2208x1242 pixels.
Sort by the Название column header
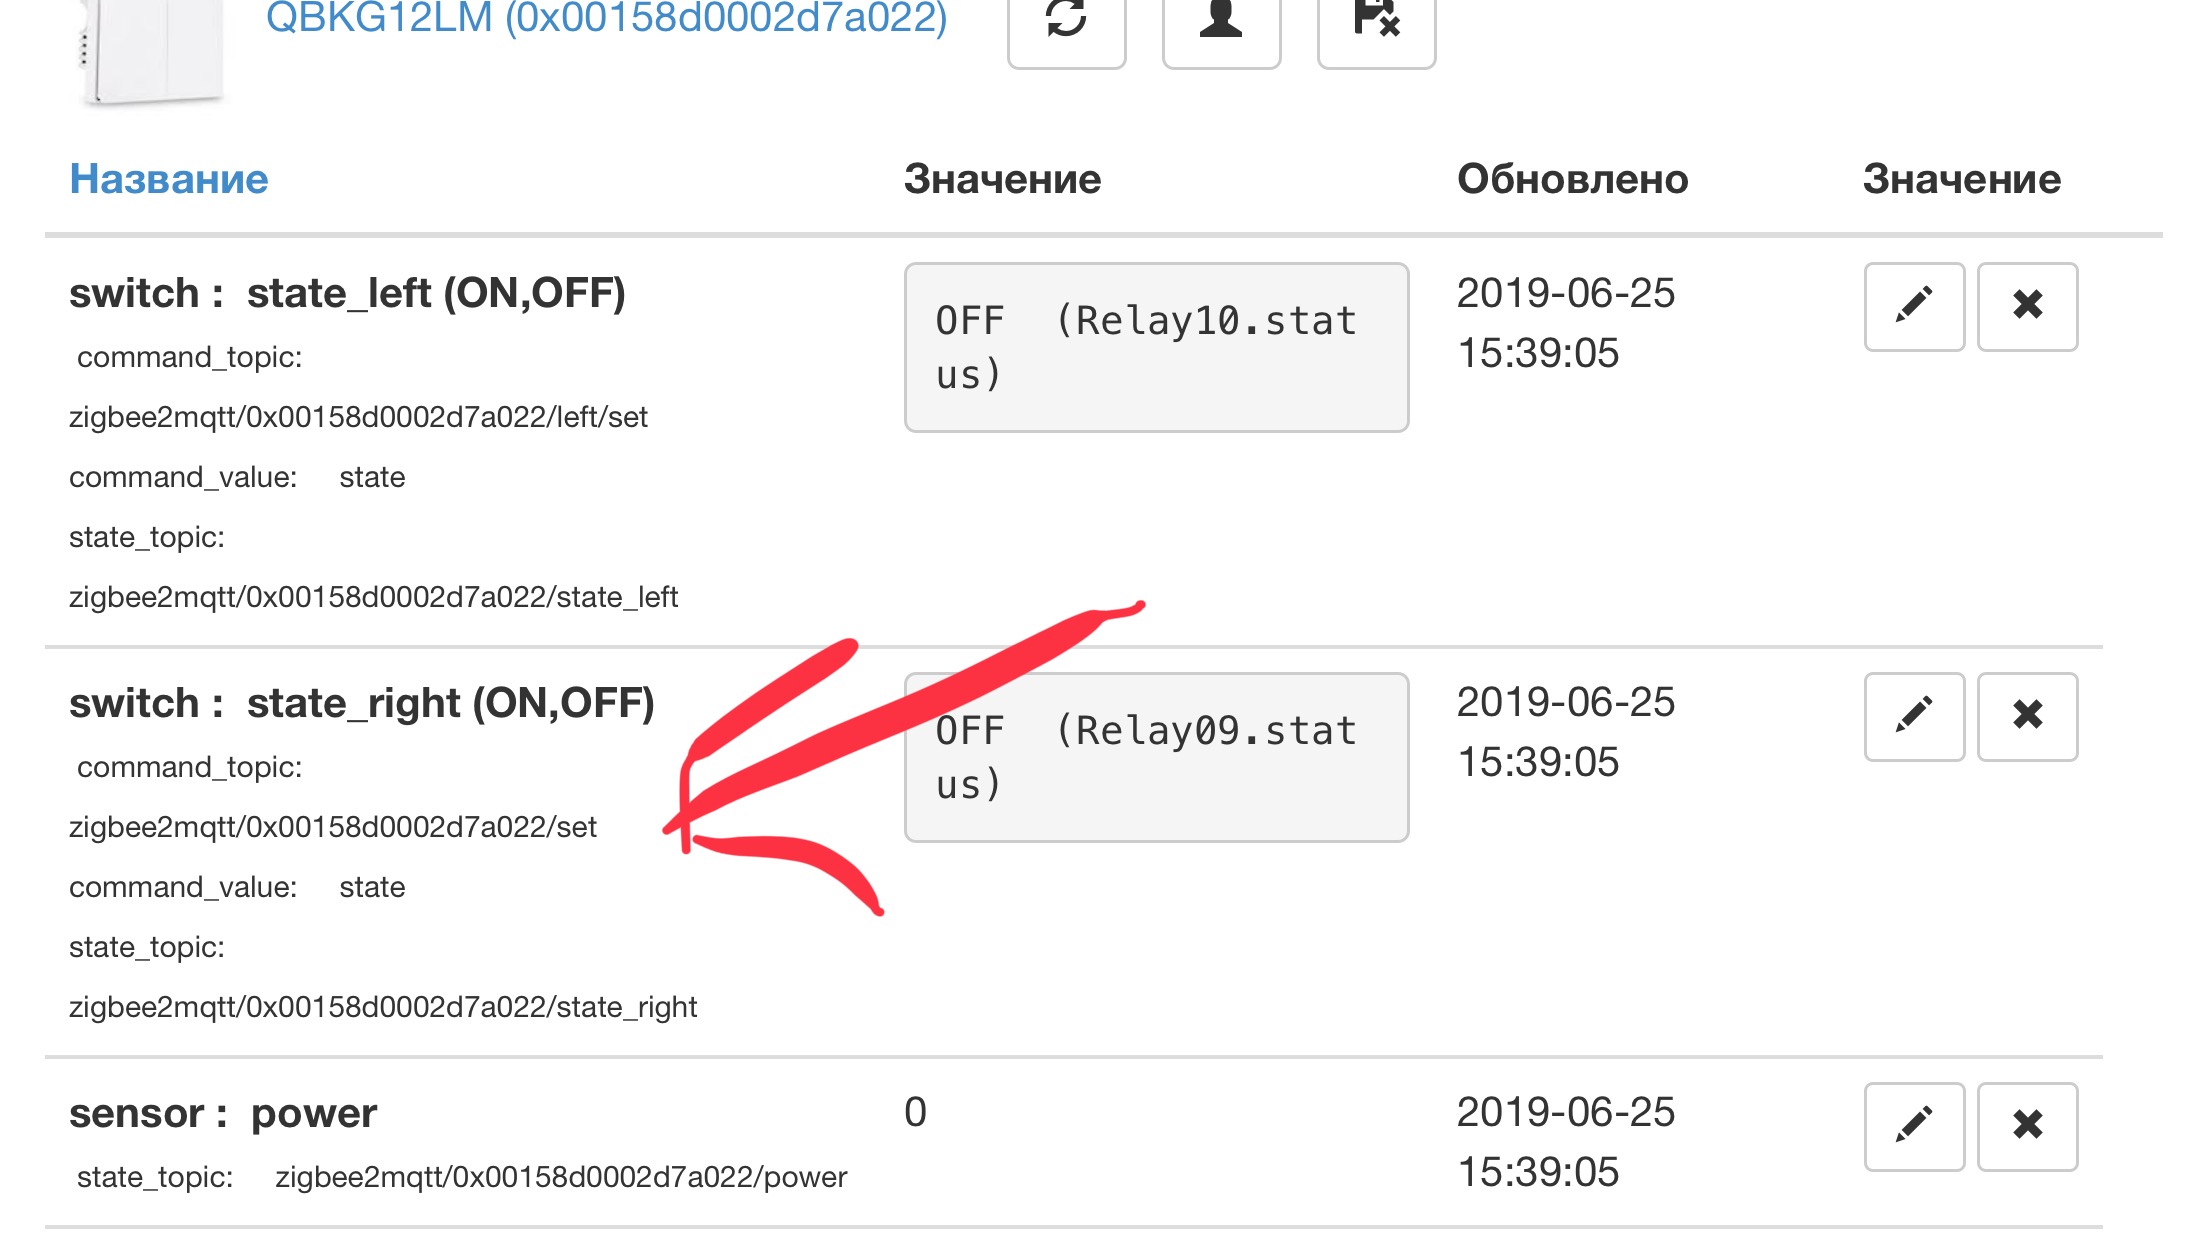pyautogui.click(x=169, y=179)
